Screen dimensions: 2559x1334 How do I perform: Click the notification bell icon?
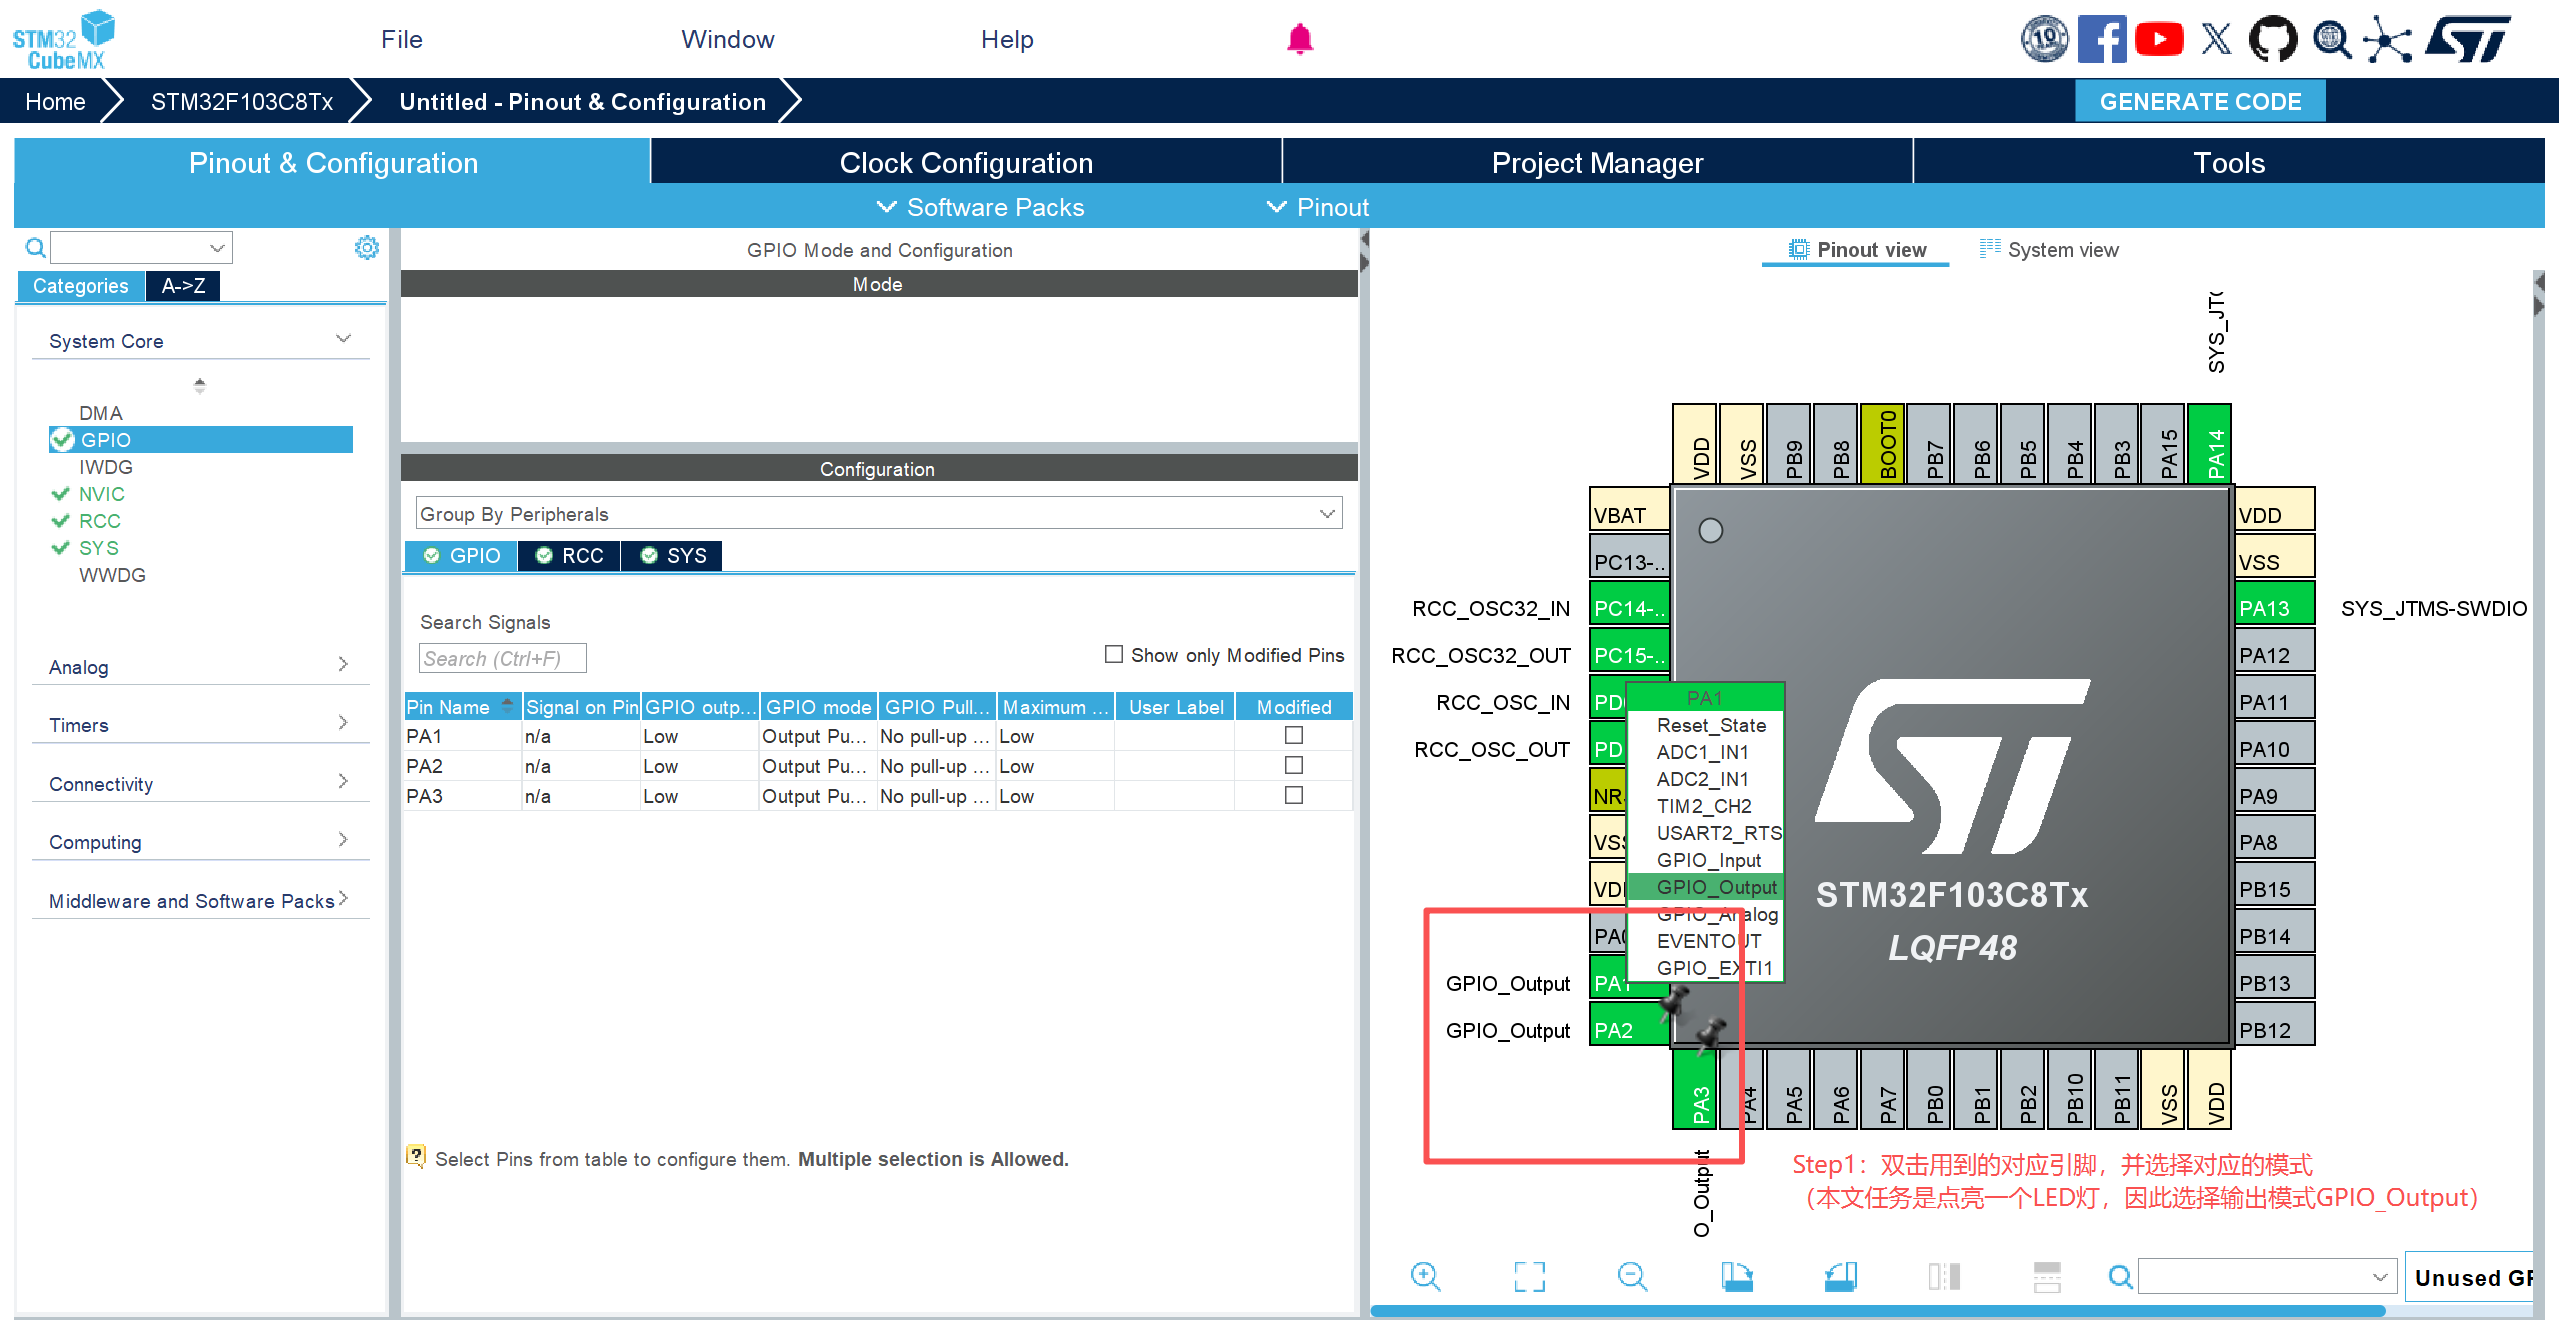pos(1299,39)
